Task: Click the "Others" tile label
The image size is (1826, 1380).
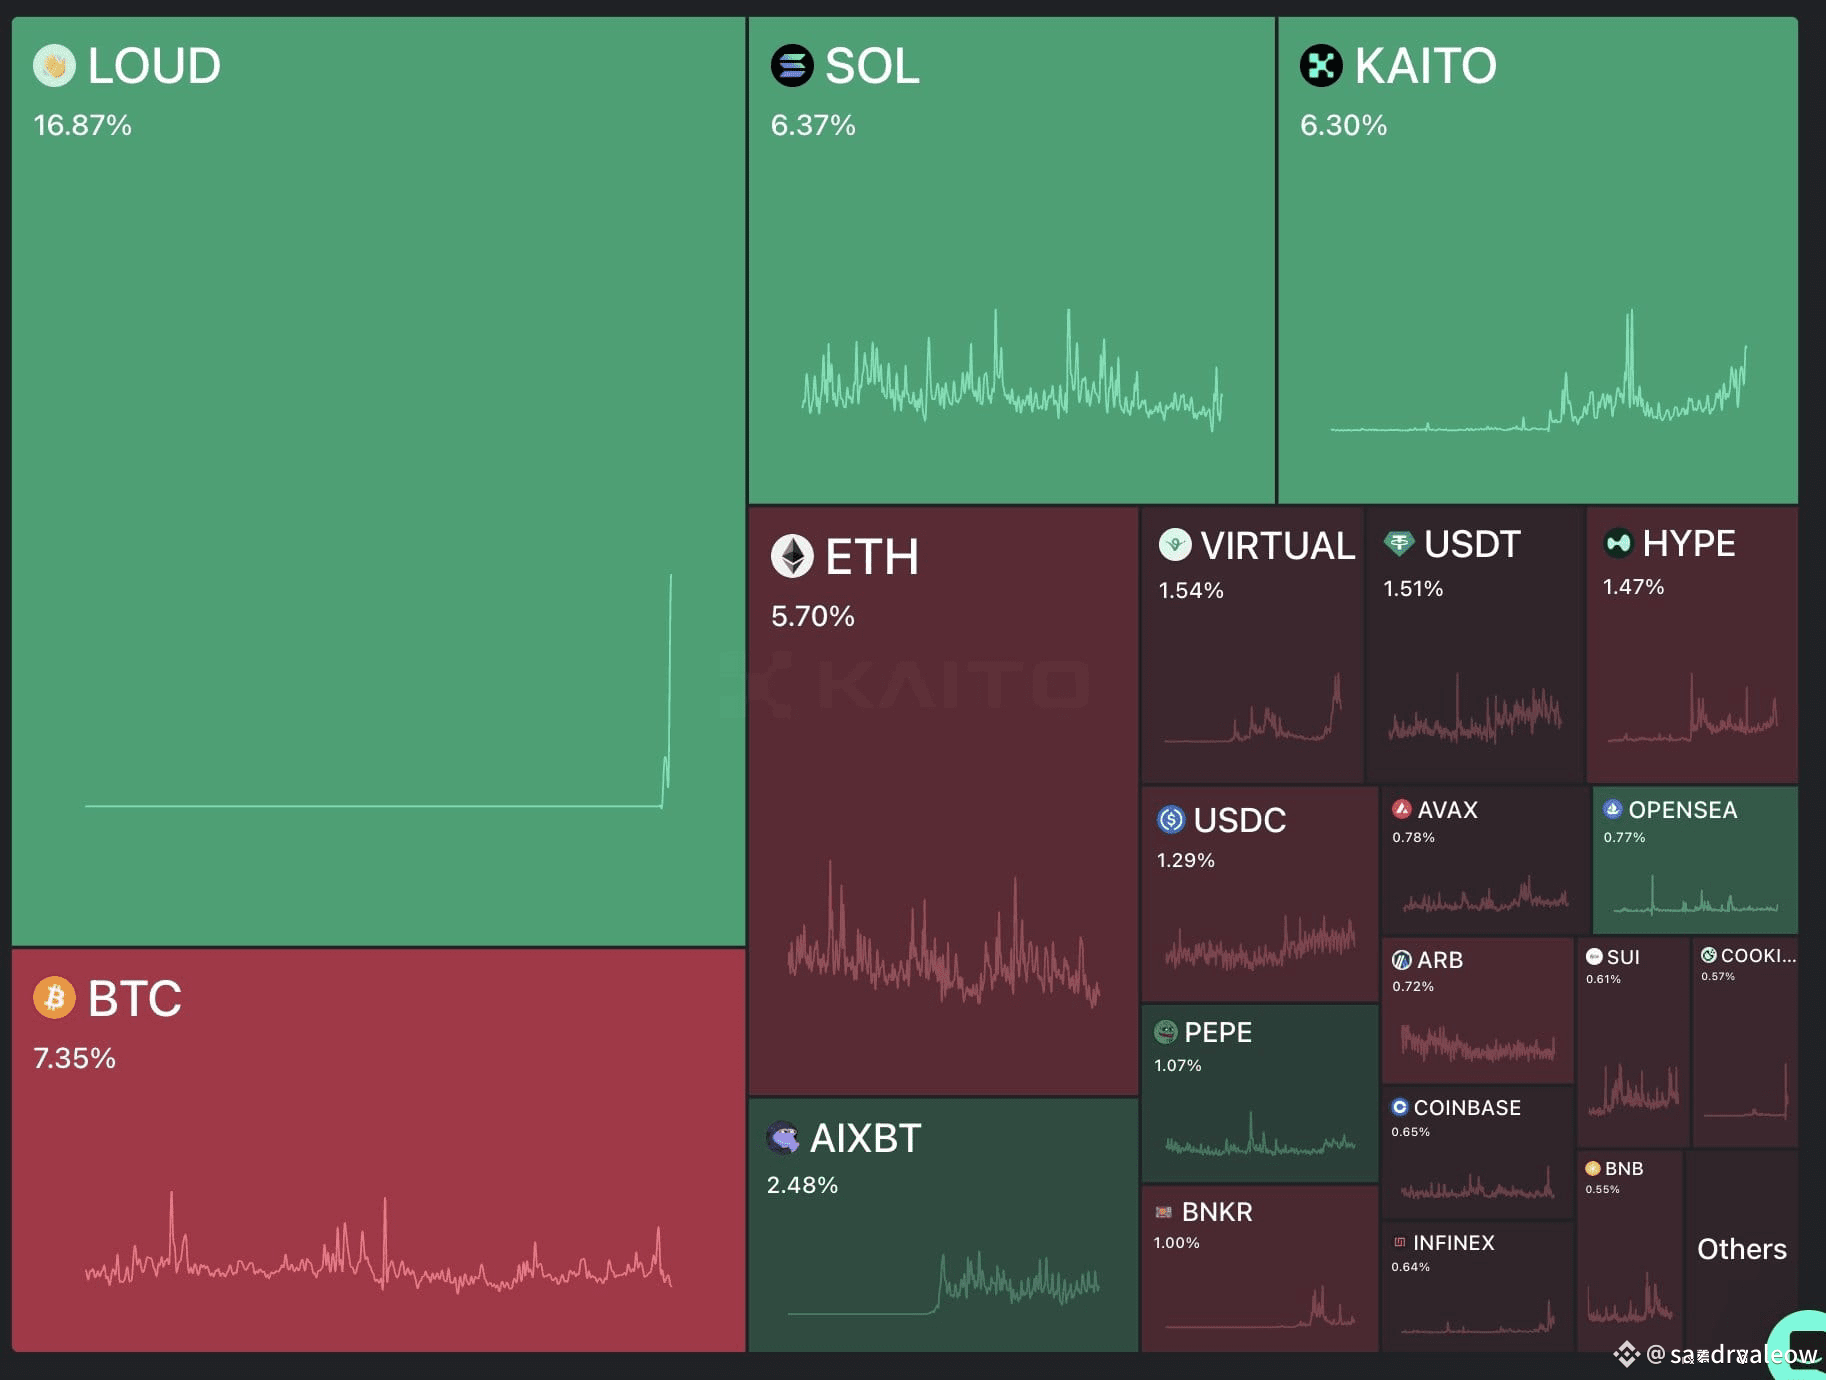Action: click(x=1742, y=1249)
